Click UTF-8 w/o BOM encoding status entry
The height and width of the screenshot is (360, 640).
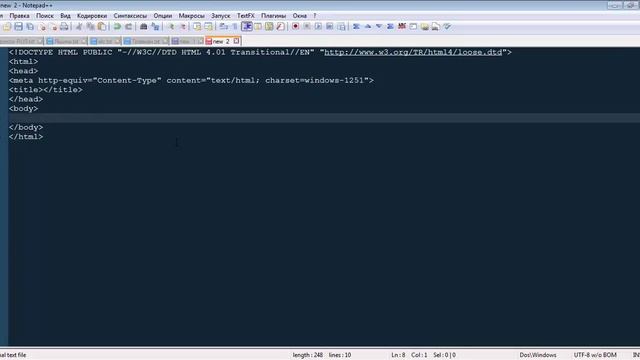pos(595,355)
